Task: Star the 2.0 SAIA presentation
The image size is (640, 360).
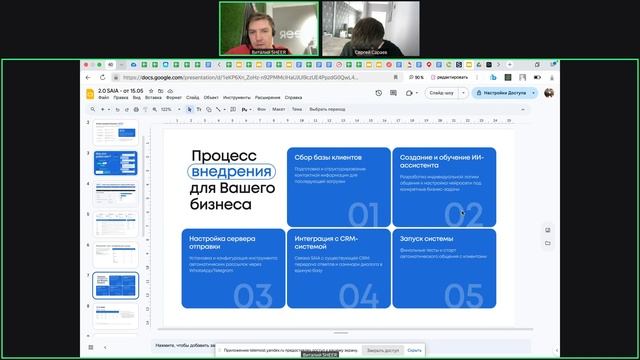Action: tap(151, 91)
